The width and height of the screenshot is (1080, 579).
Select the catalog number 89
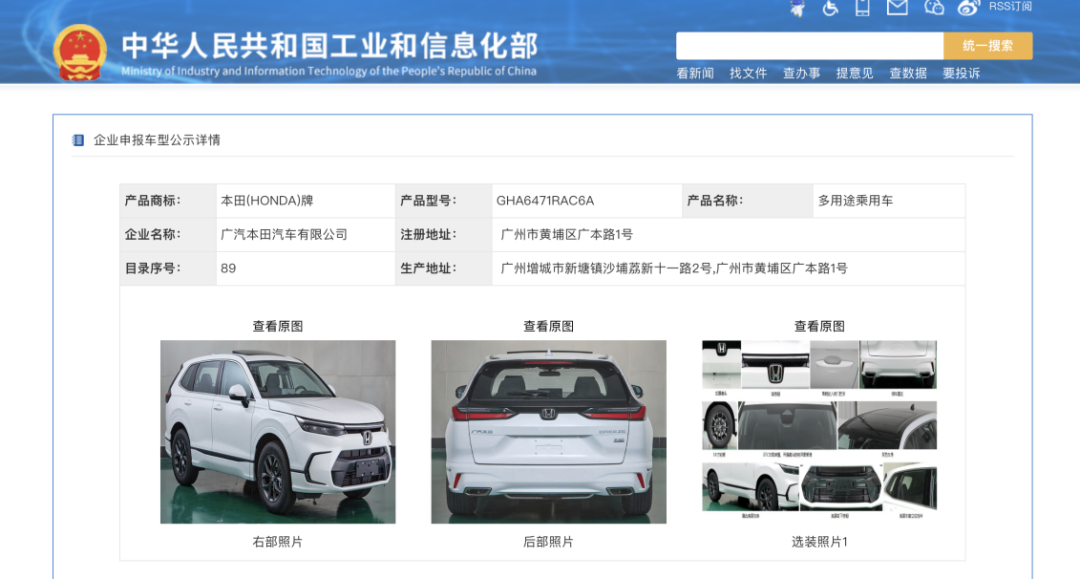228,269
